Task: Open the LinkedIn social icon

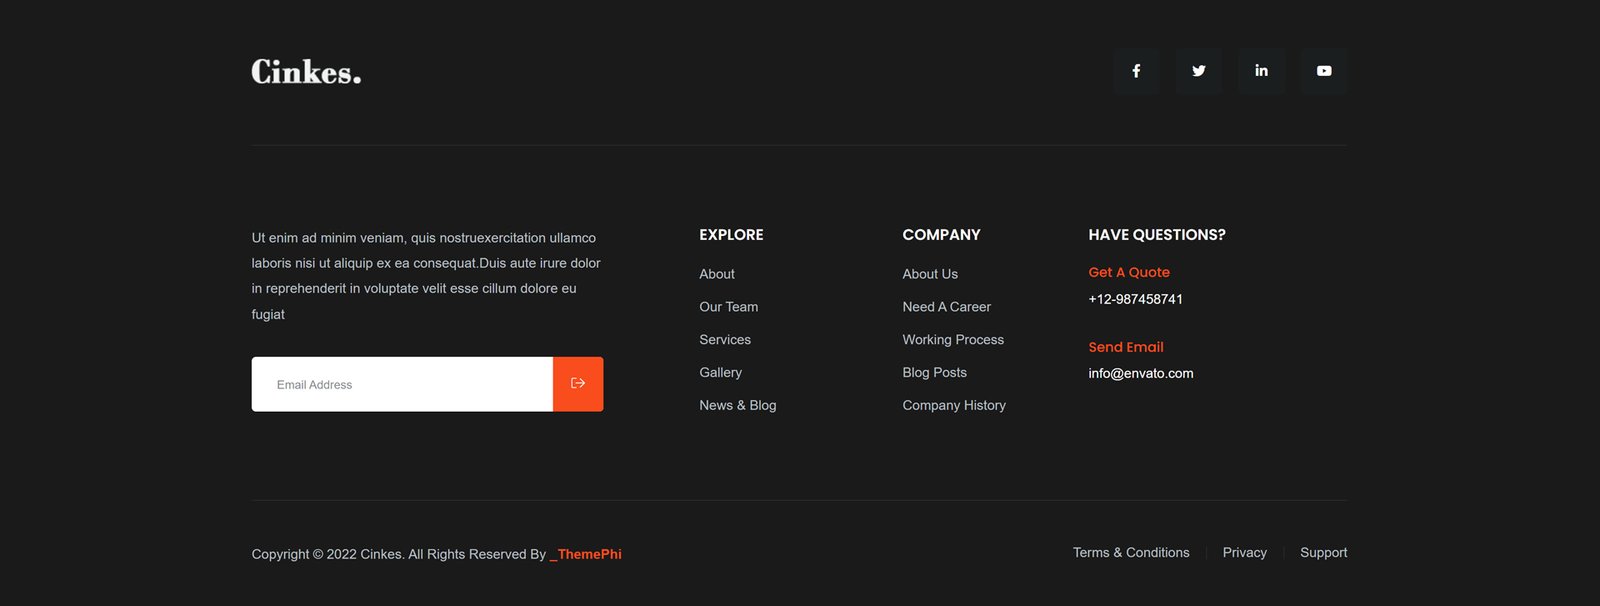Action: [x=1261, y=71]
